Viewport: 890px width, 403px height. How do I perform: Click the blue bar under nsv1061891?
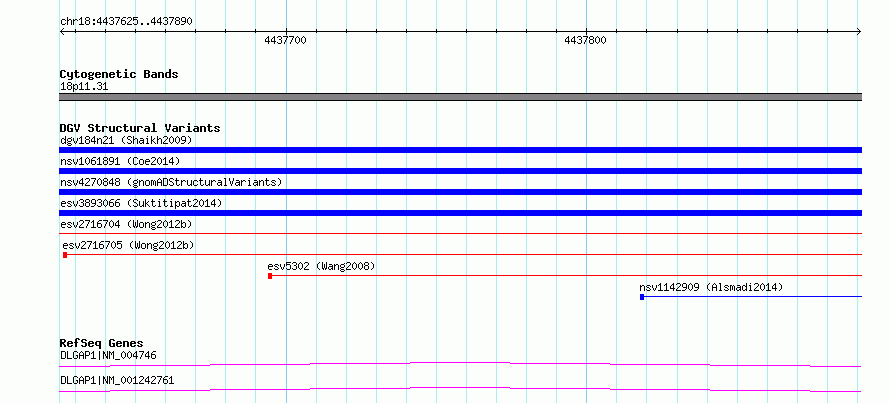click(x=460, y=171)
